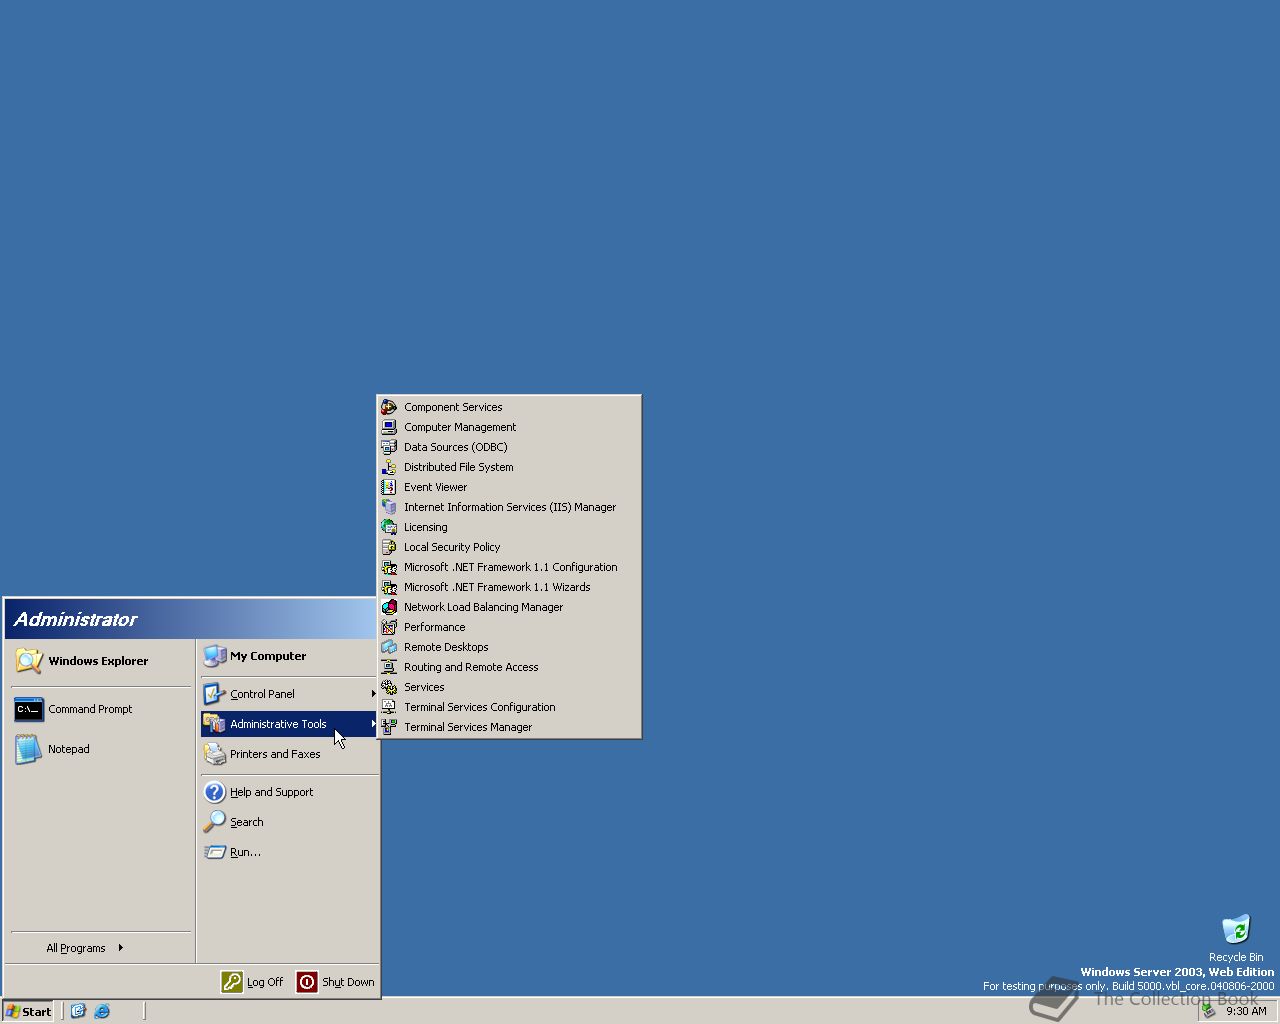Select Remote Desktops entry text
1280x1024 pixels.
point(446,647)
